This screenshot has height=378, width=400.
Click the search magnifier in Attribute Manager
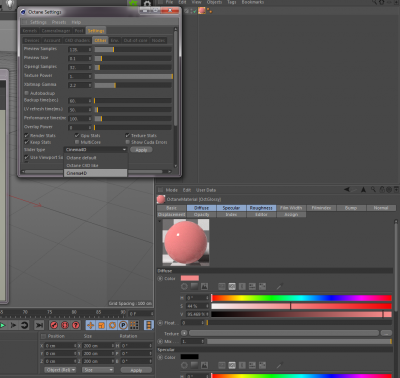coord(373,190)
